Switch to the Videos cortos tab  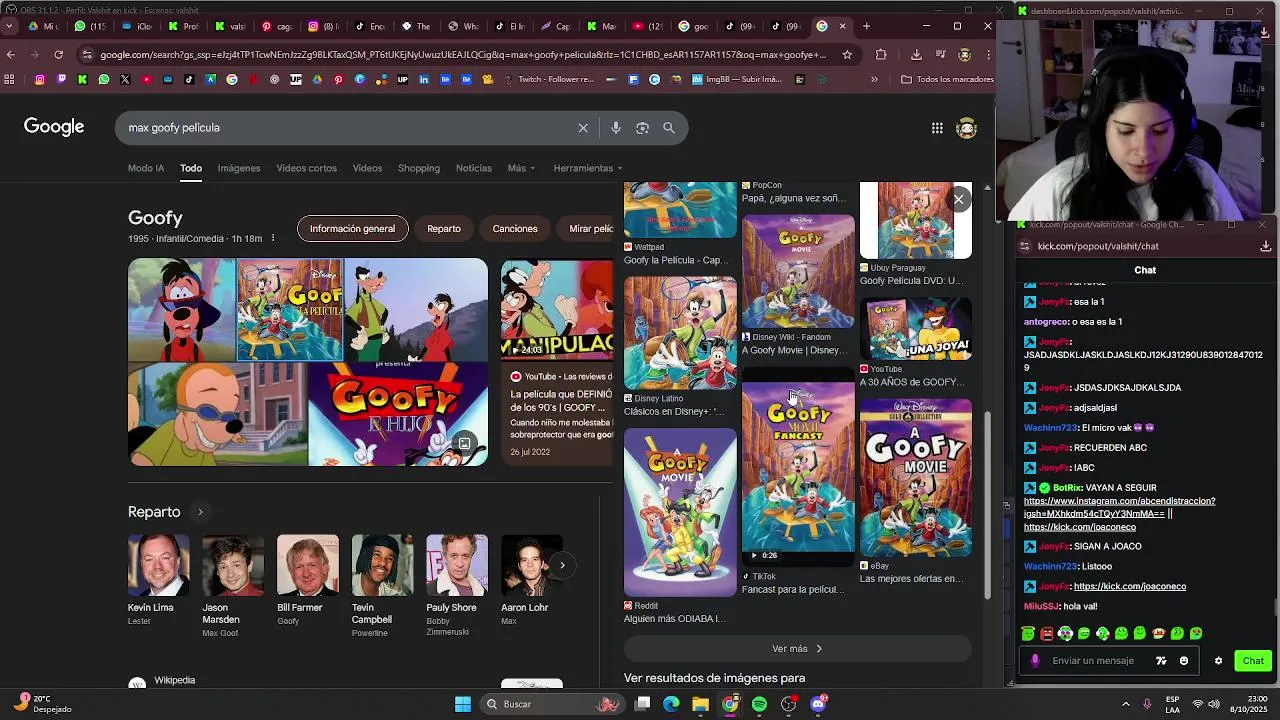click(x=306, y=168)
